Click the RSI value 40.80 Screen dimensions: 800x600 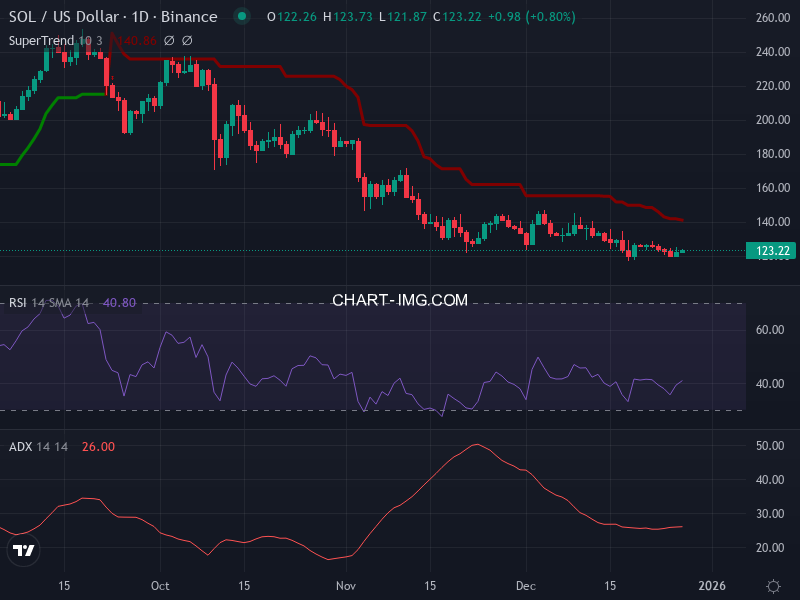point(118,303)
